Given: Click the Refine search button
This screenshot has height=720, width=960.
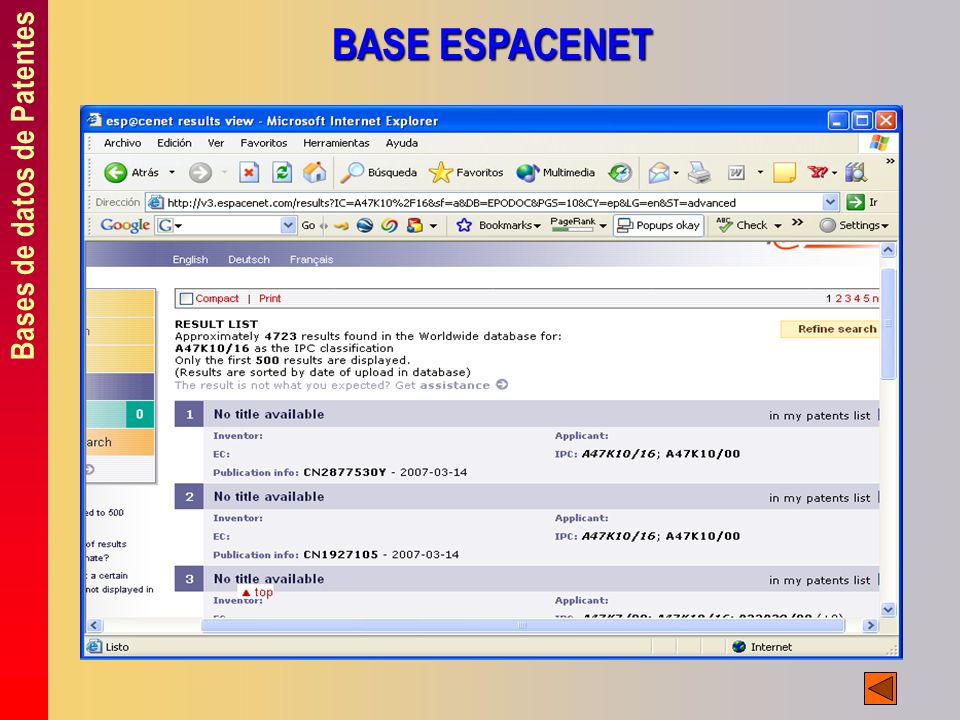Looking at the screenshot, I should (830, 329).
